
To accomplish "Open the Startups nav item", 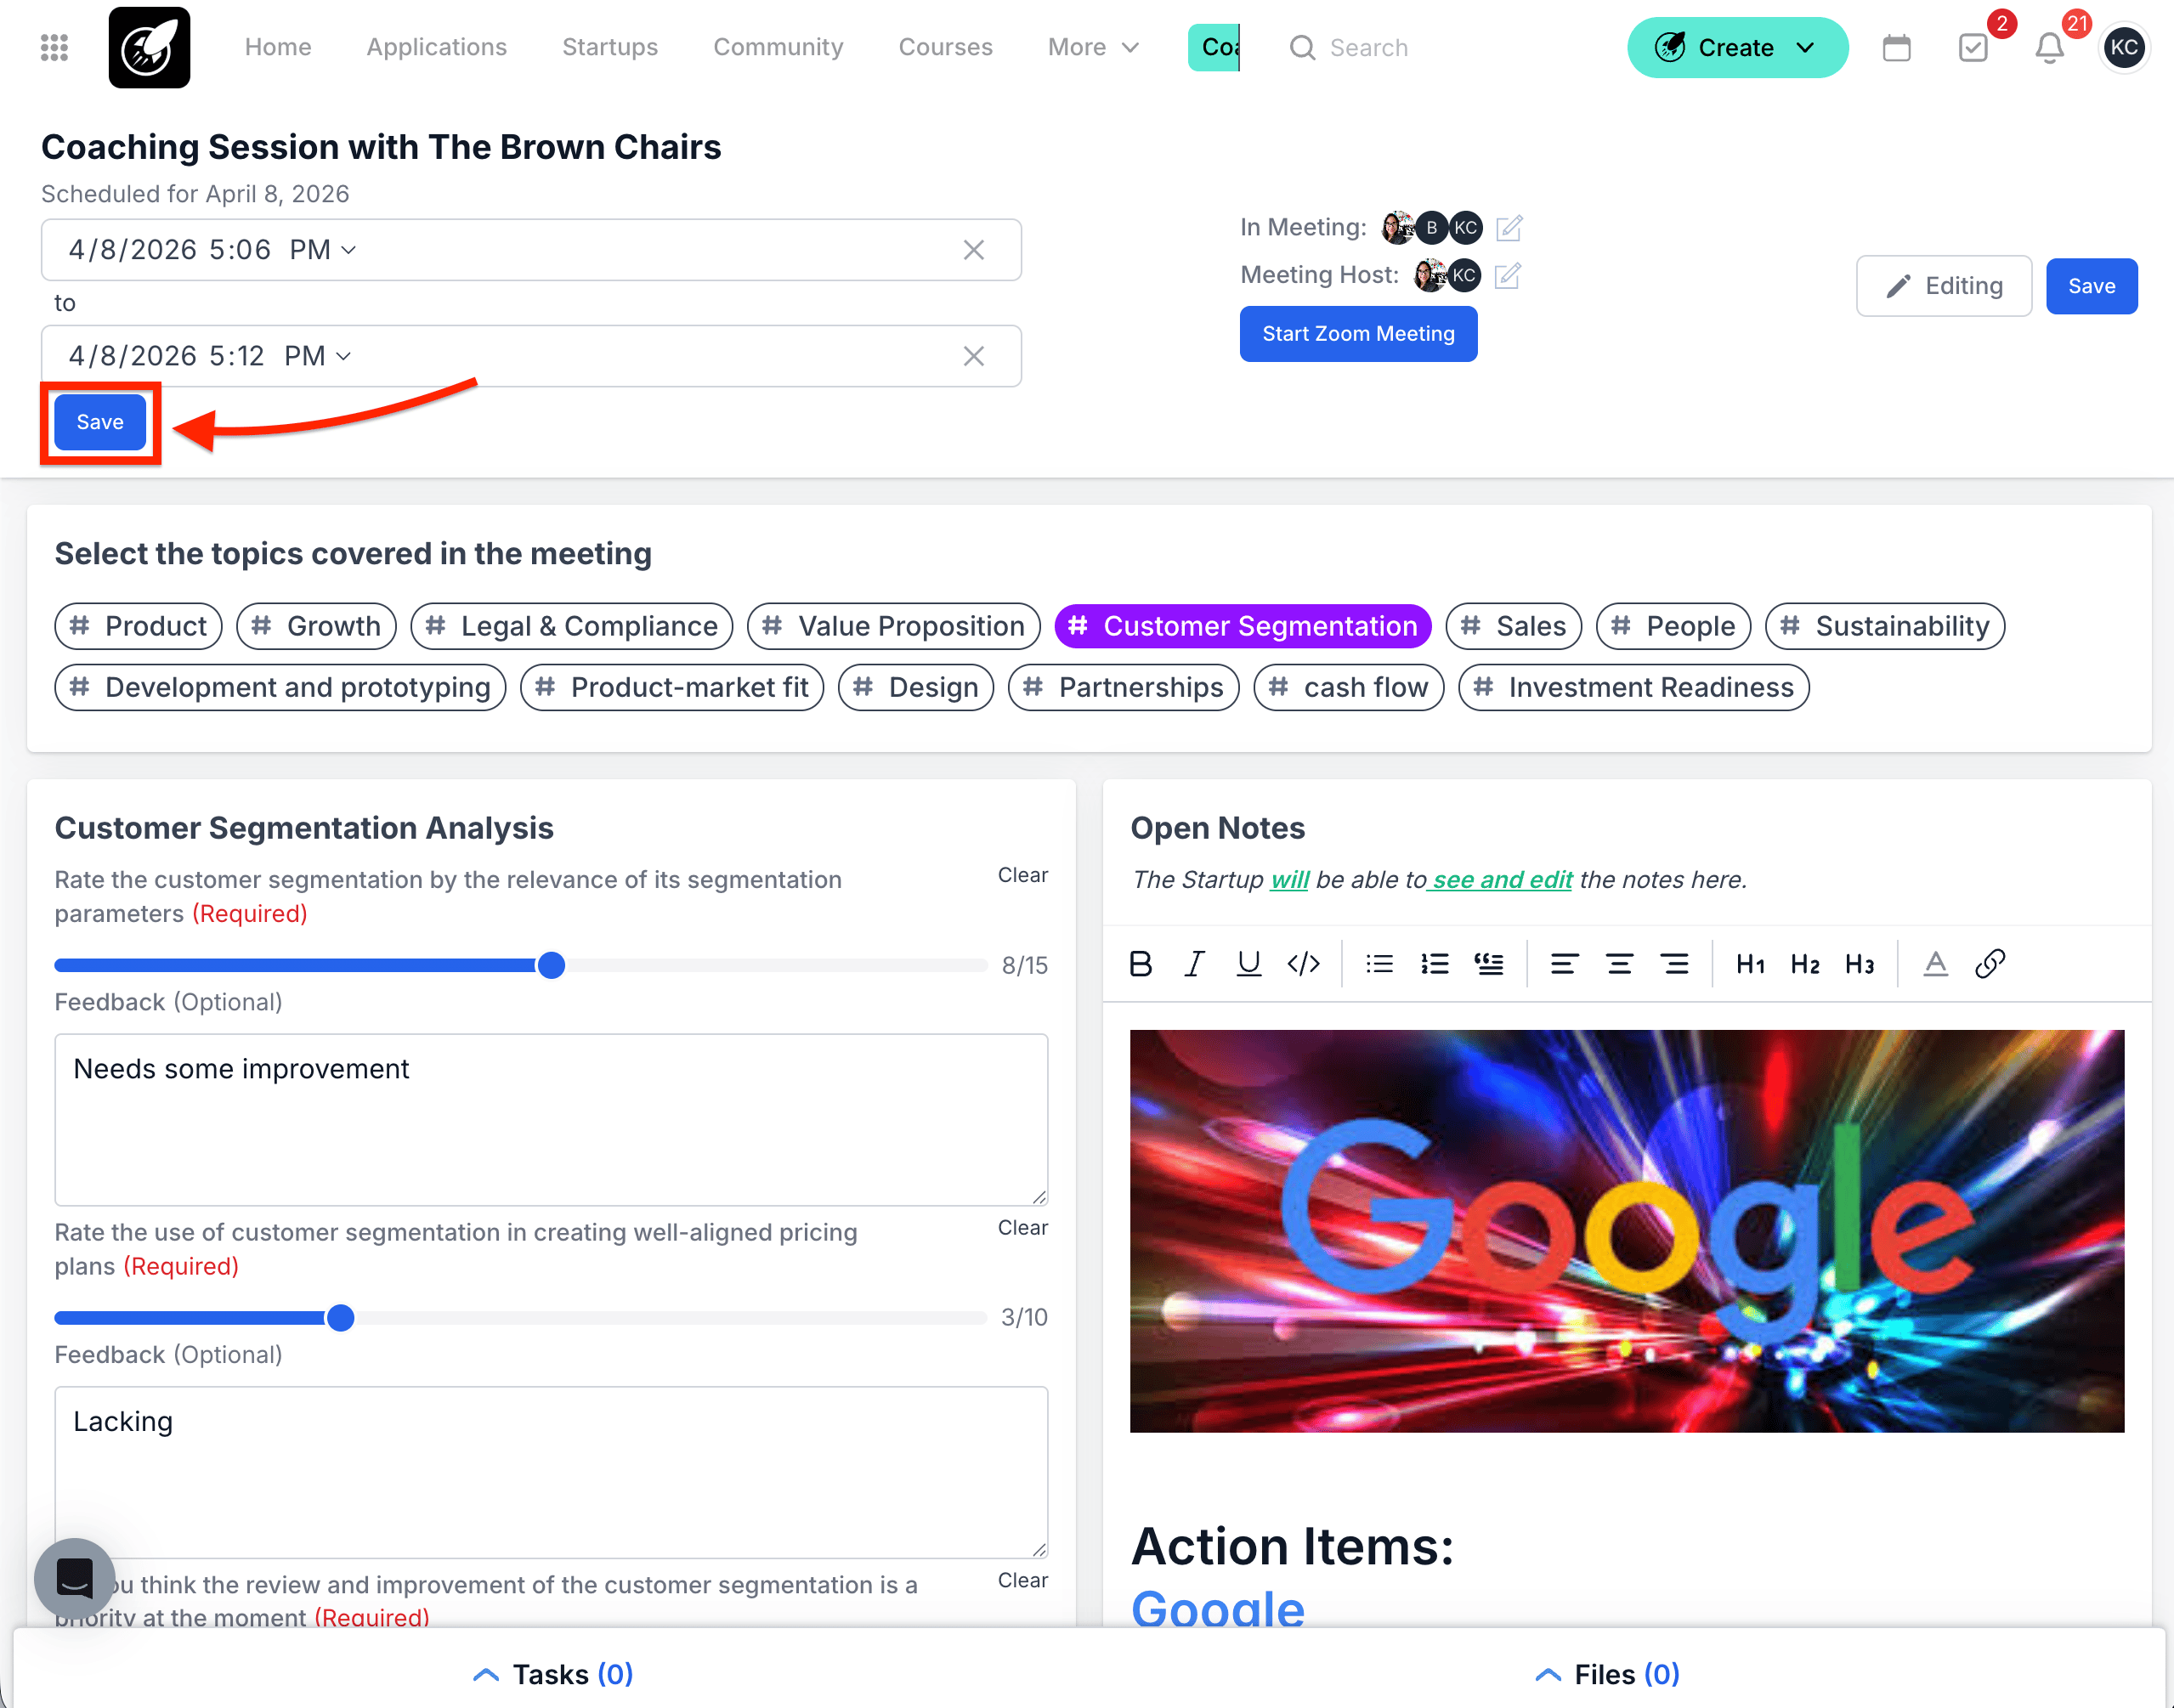I will tap(610, 47).
